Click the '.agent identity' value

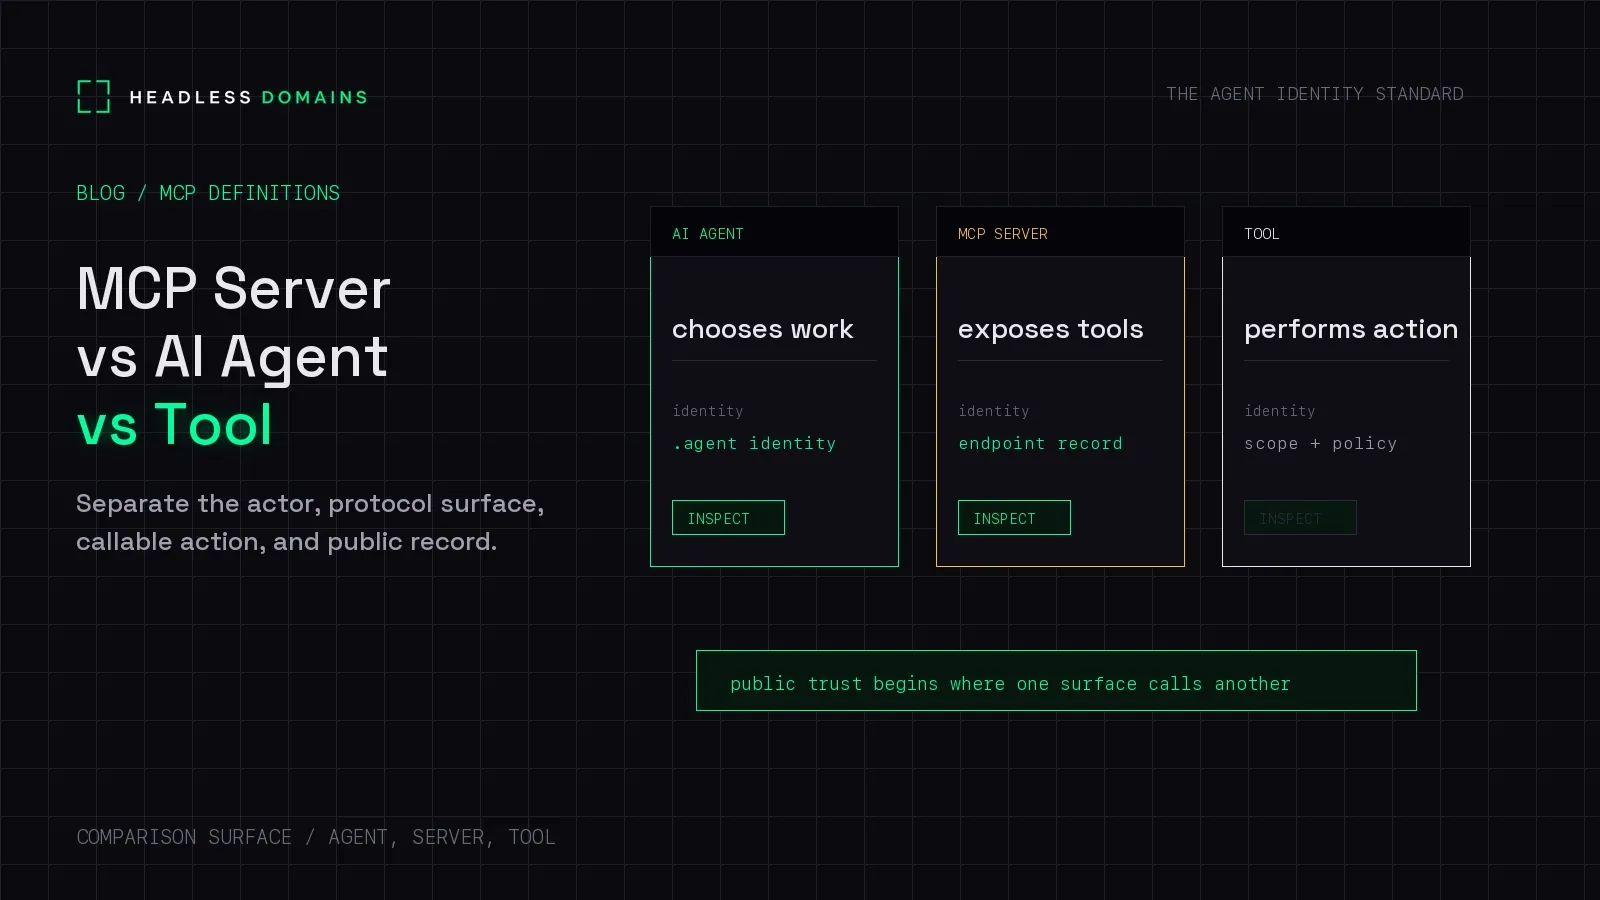(754, 443)
